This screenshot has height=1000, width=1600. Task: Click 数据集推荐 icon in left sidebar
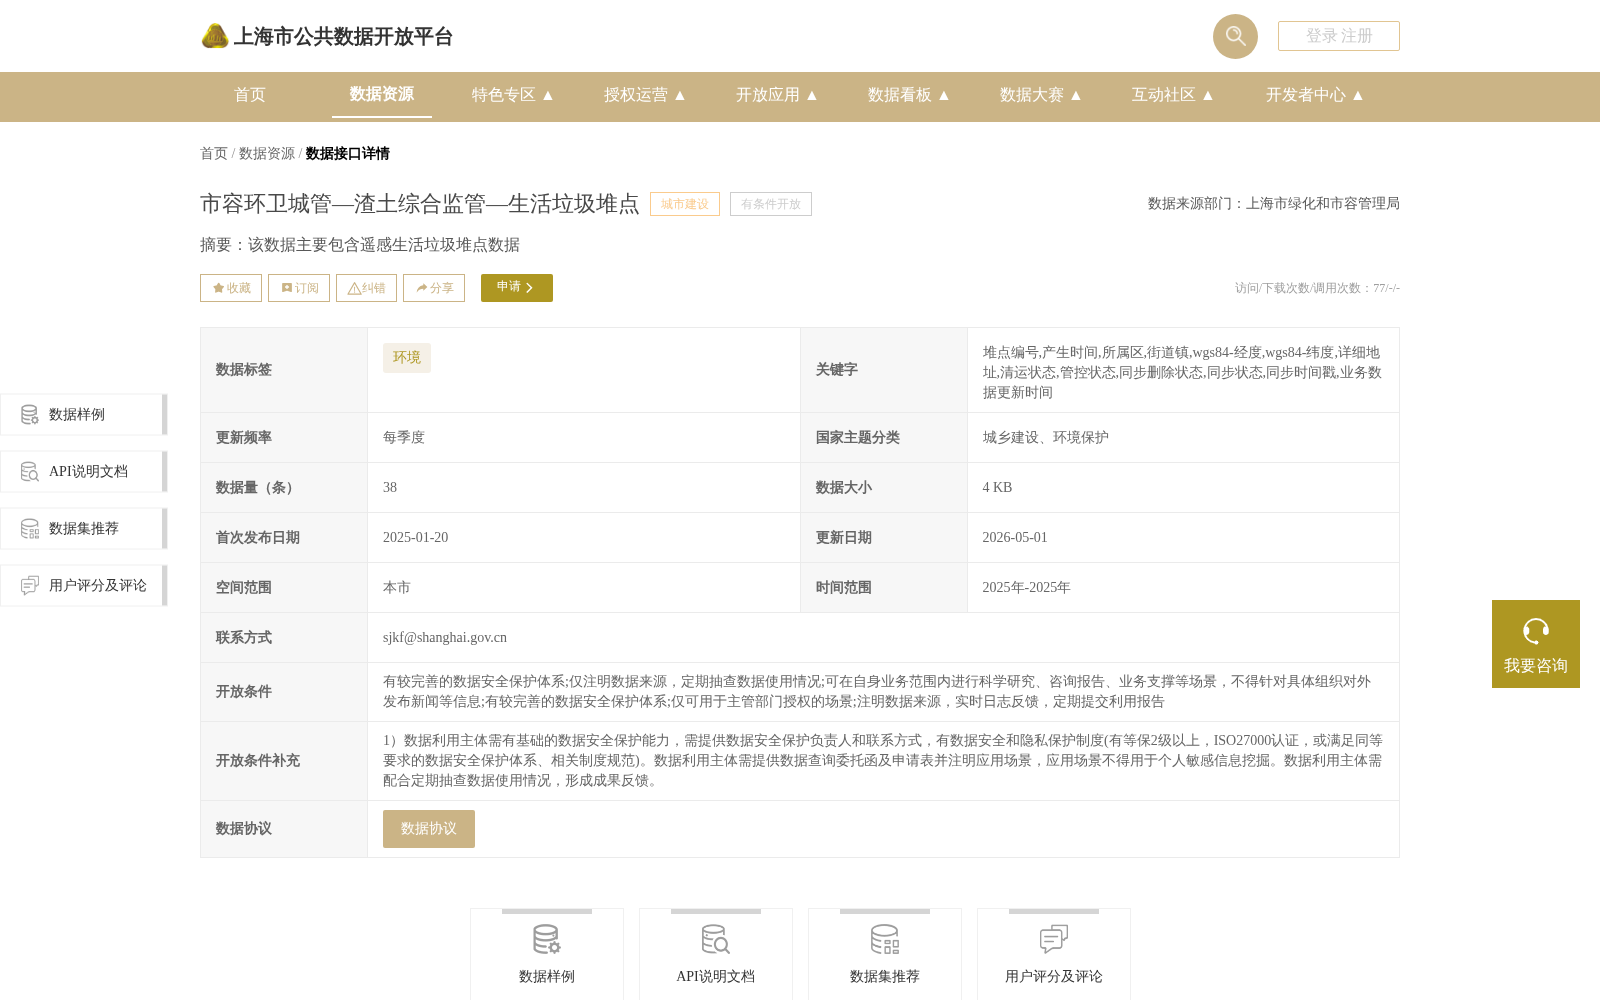[30, 529]
